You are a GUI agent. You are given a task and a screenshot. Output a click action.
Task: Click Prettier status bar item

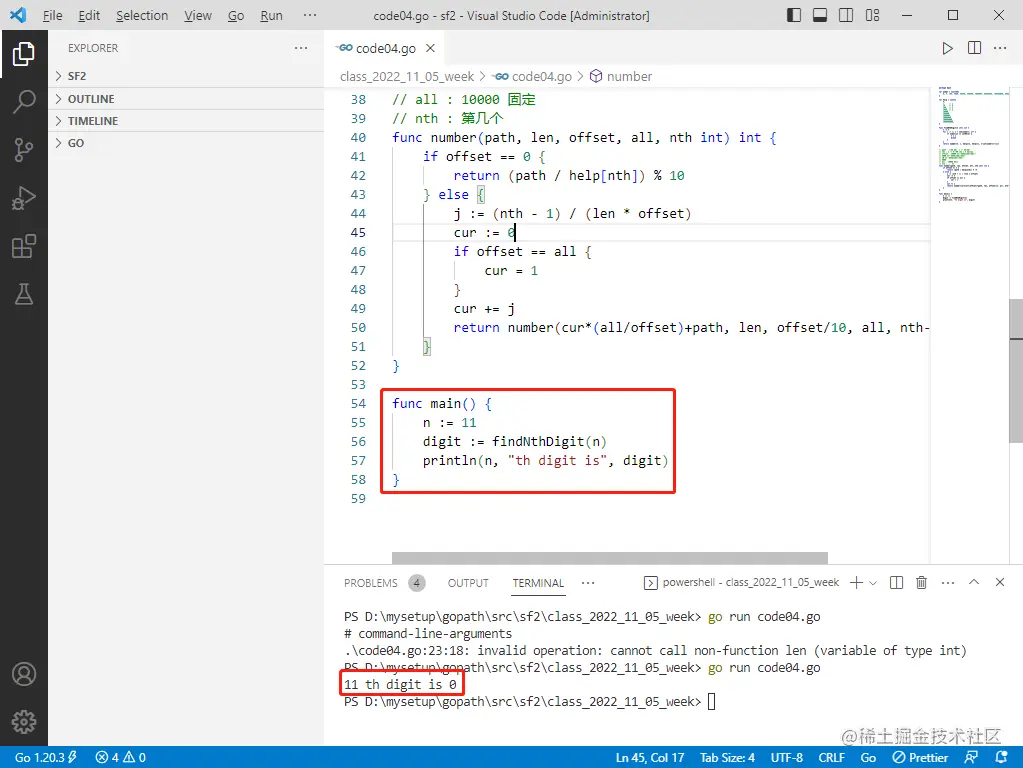[920, 758]
